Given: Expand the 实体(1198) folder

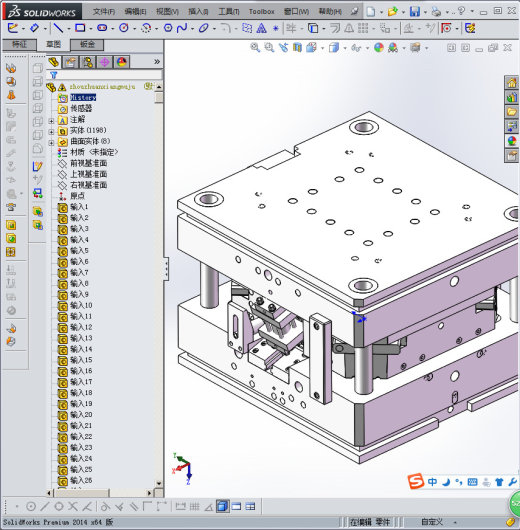Looking at the screenshot, I should 51,131.
